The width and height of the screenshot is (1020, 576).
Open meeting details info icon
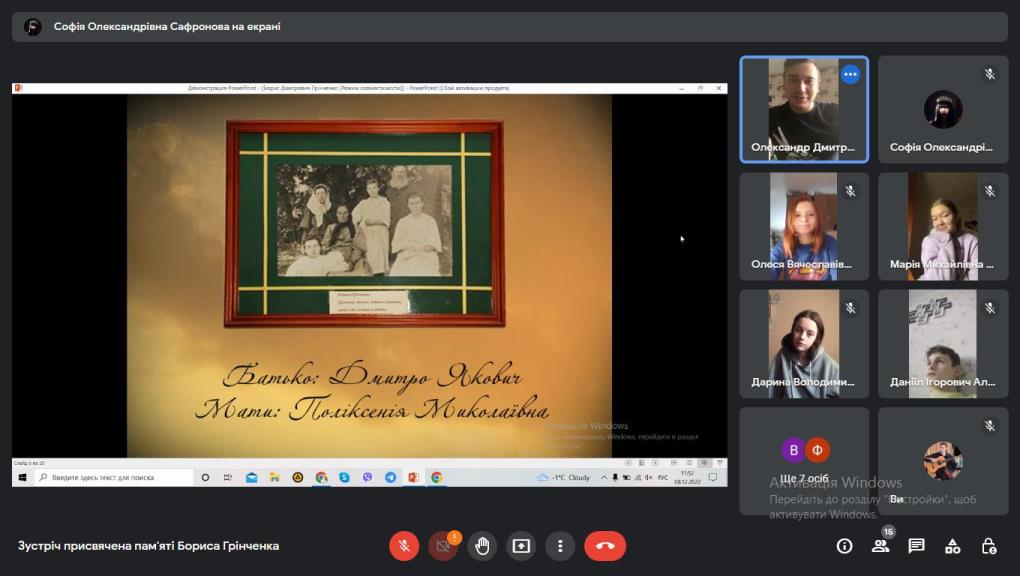pos(844,546)
